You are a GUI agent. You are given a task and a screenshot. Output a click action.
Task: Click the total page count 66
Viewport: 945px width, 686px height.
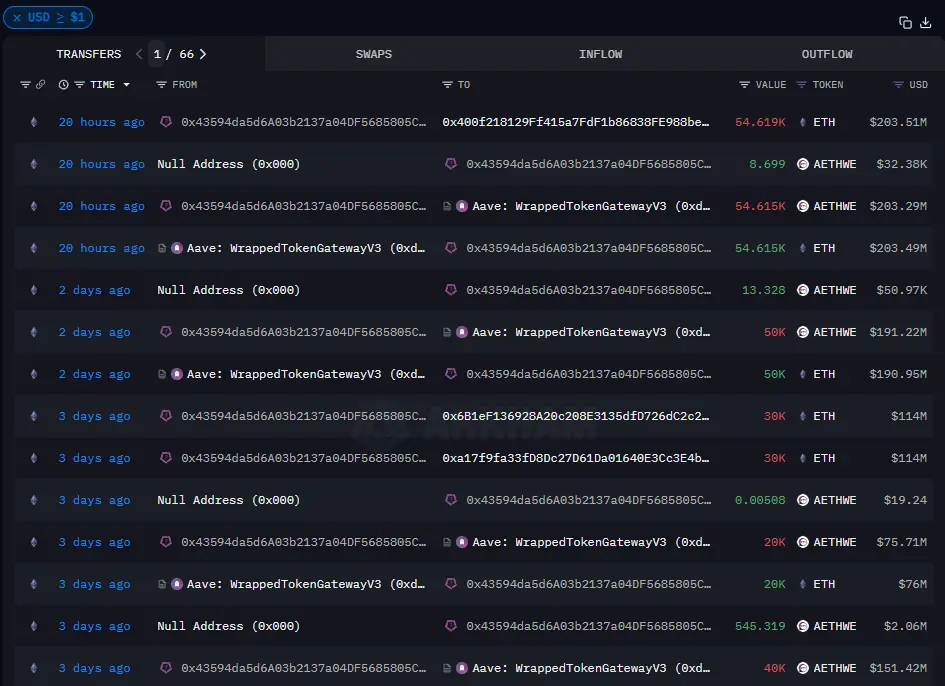[187, 54]
